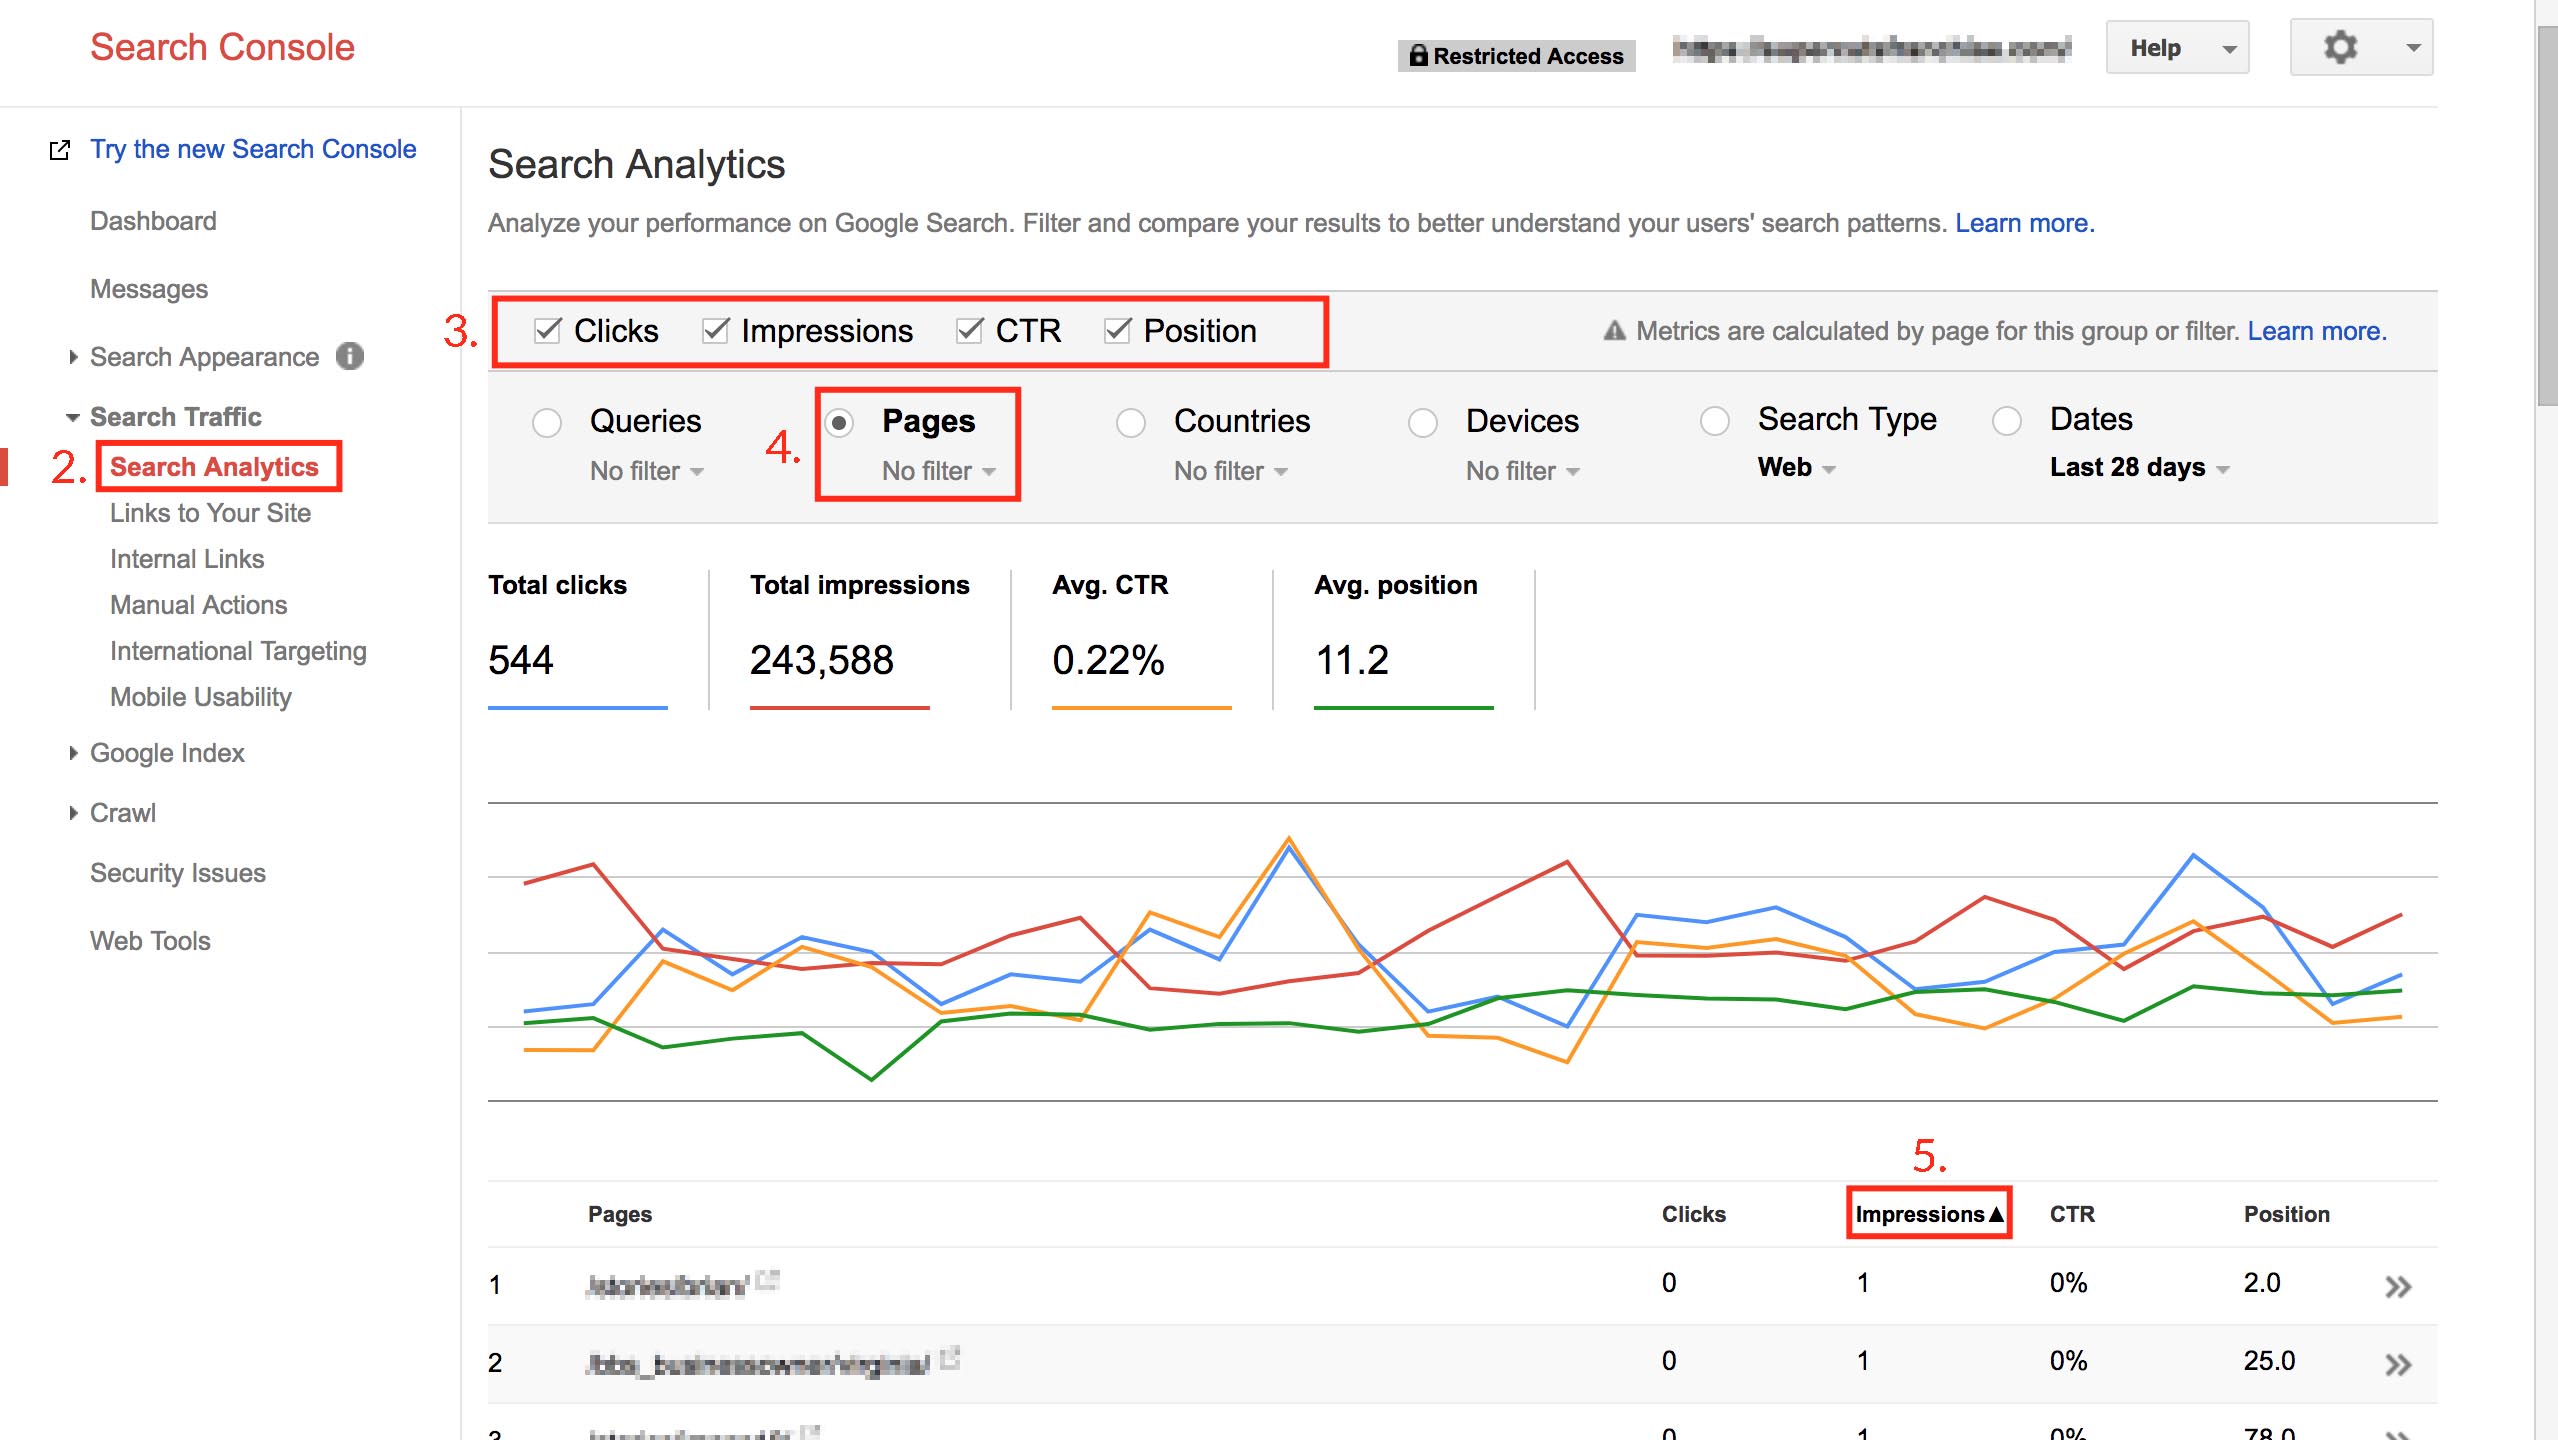Open row 1 page in new window icon

[767, 1280]
